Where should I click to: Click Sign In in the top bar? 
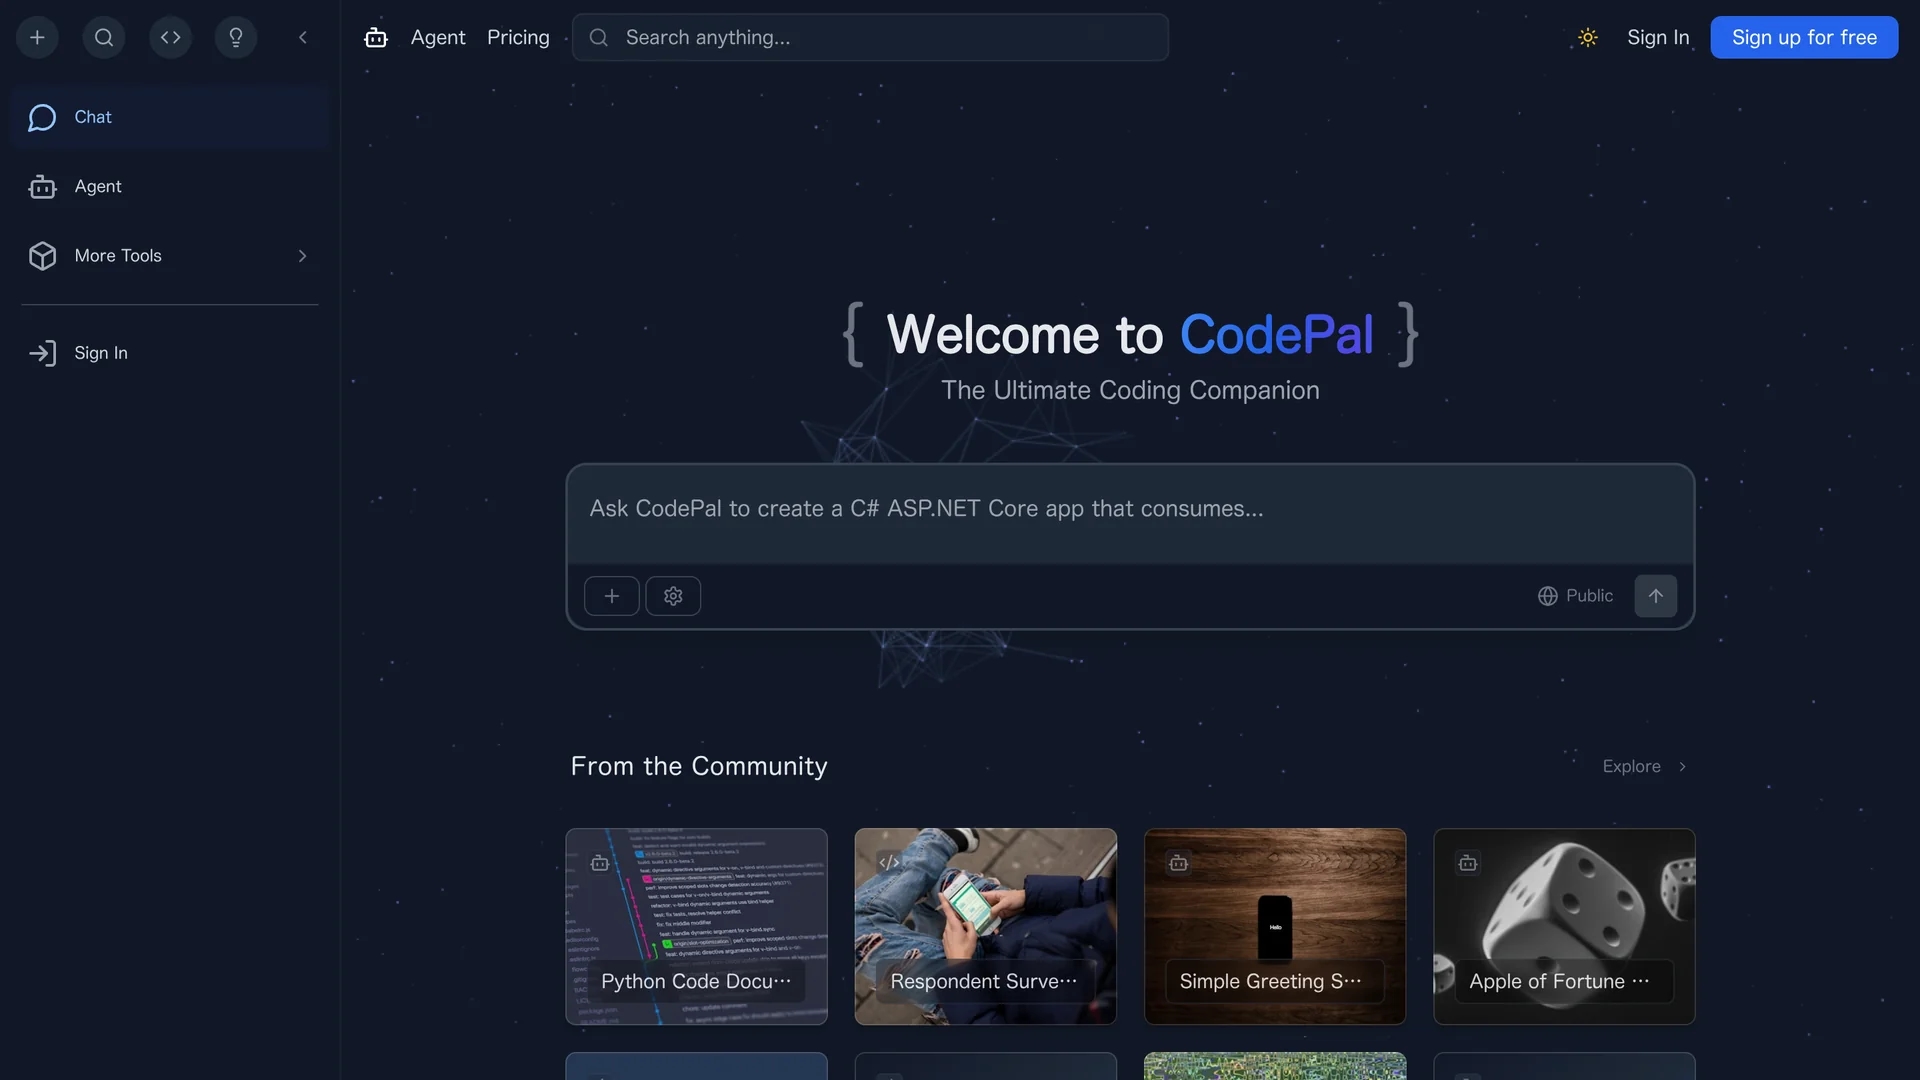(x=1658, y=38)
